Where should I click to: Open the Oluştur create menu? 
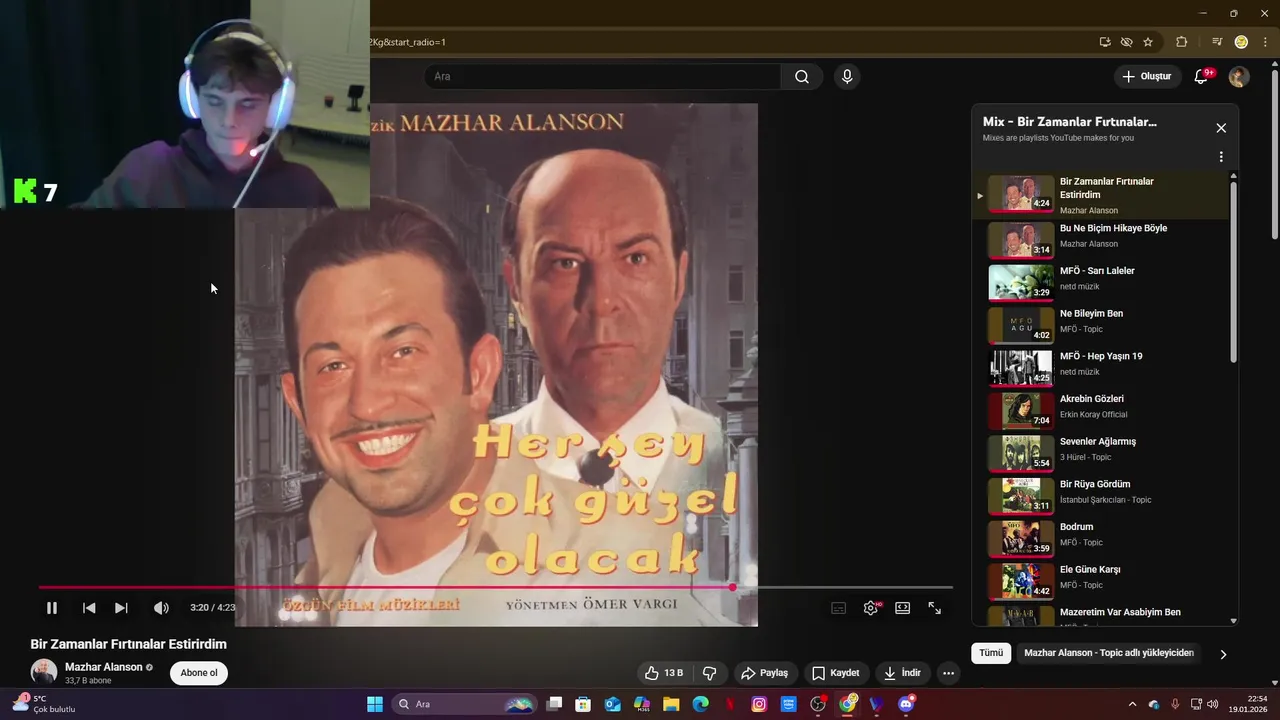[x=1147, y=77]
